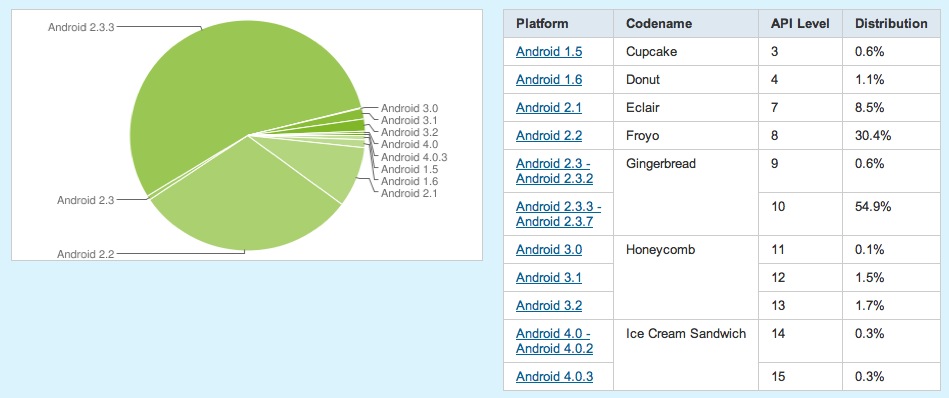
Task: Open the Android 4.0 - Android 4.0.2 link
Action: click(554, 341)
